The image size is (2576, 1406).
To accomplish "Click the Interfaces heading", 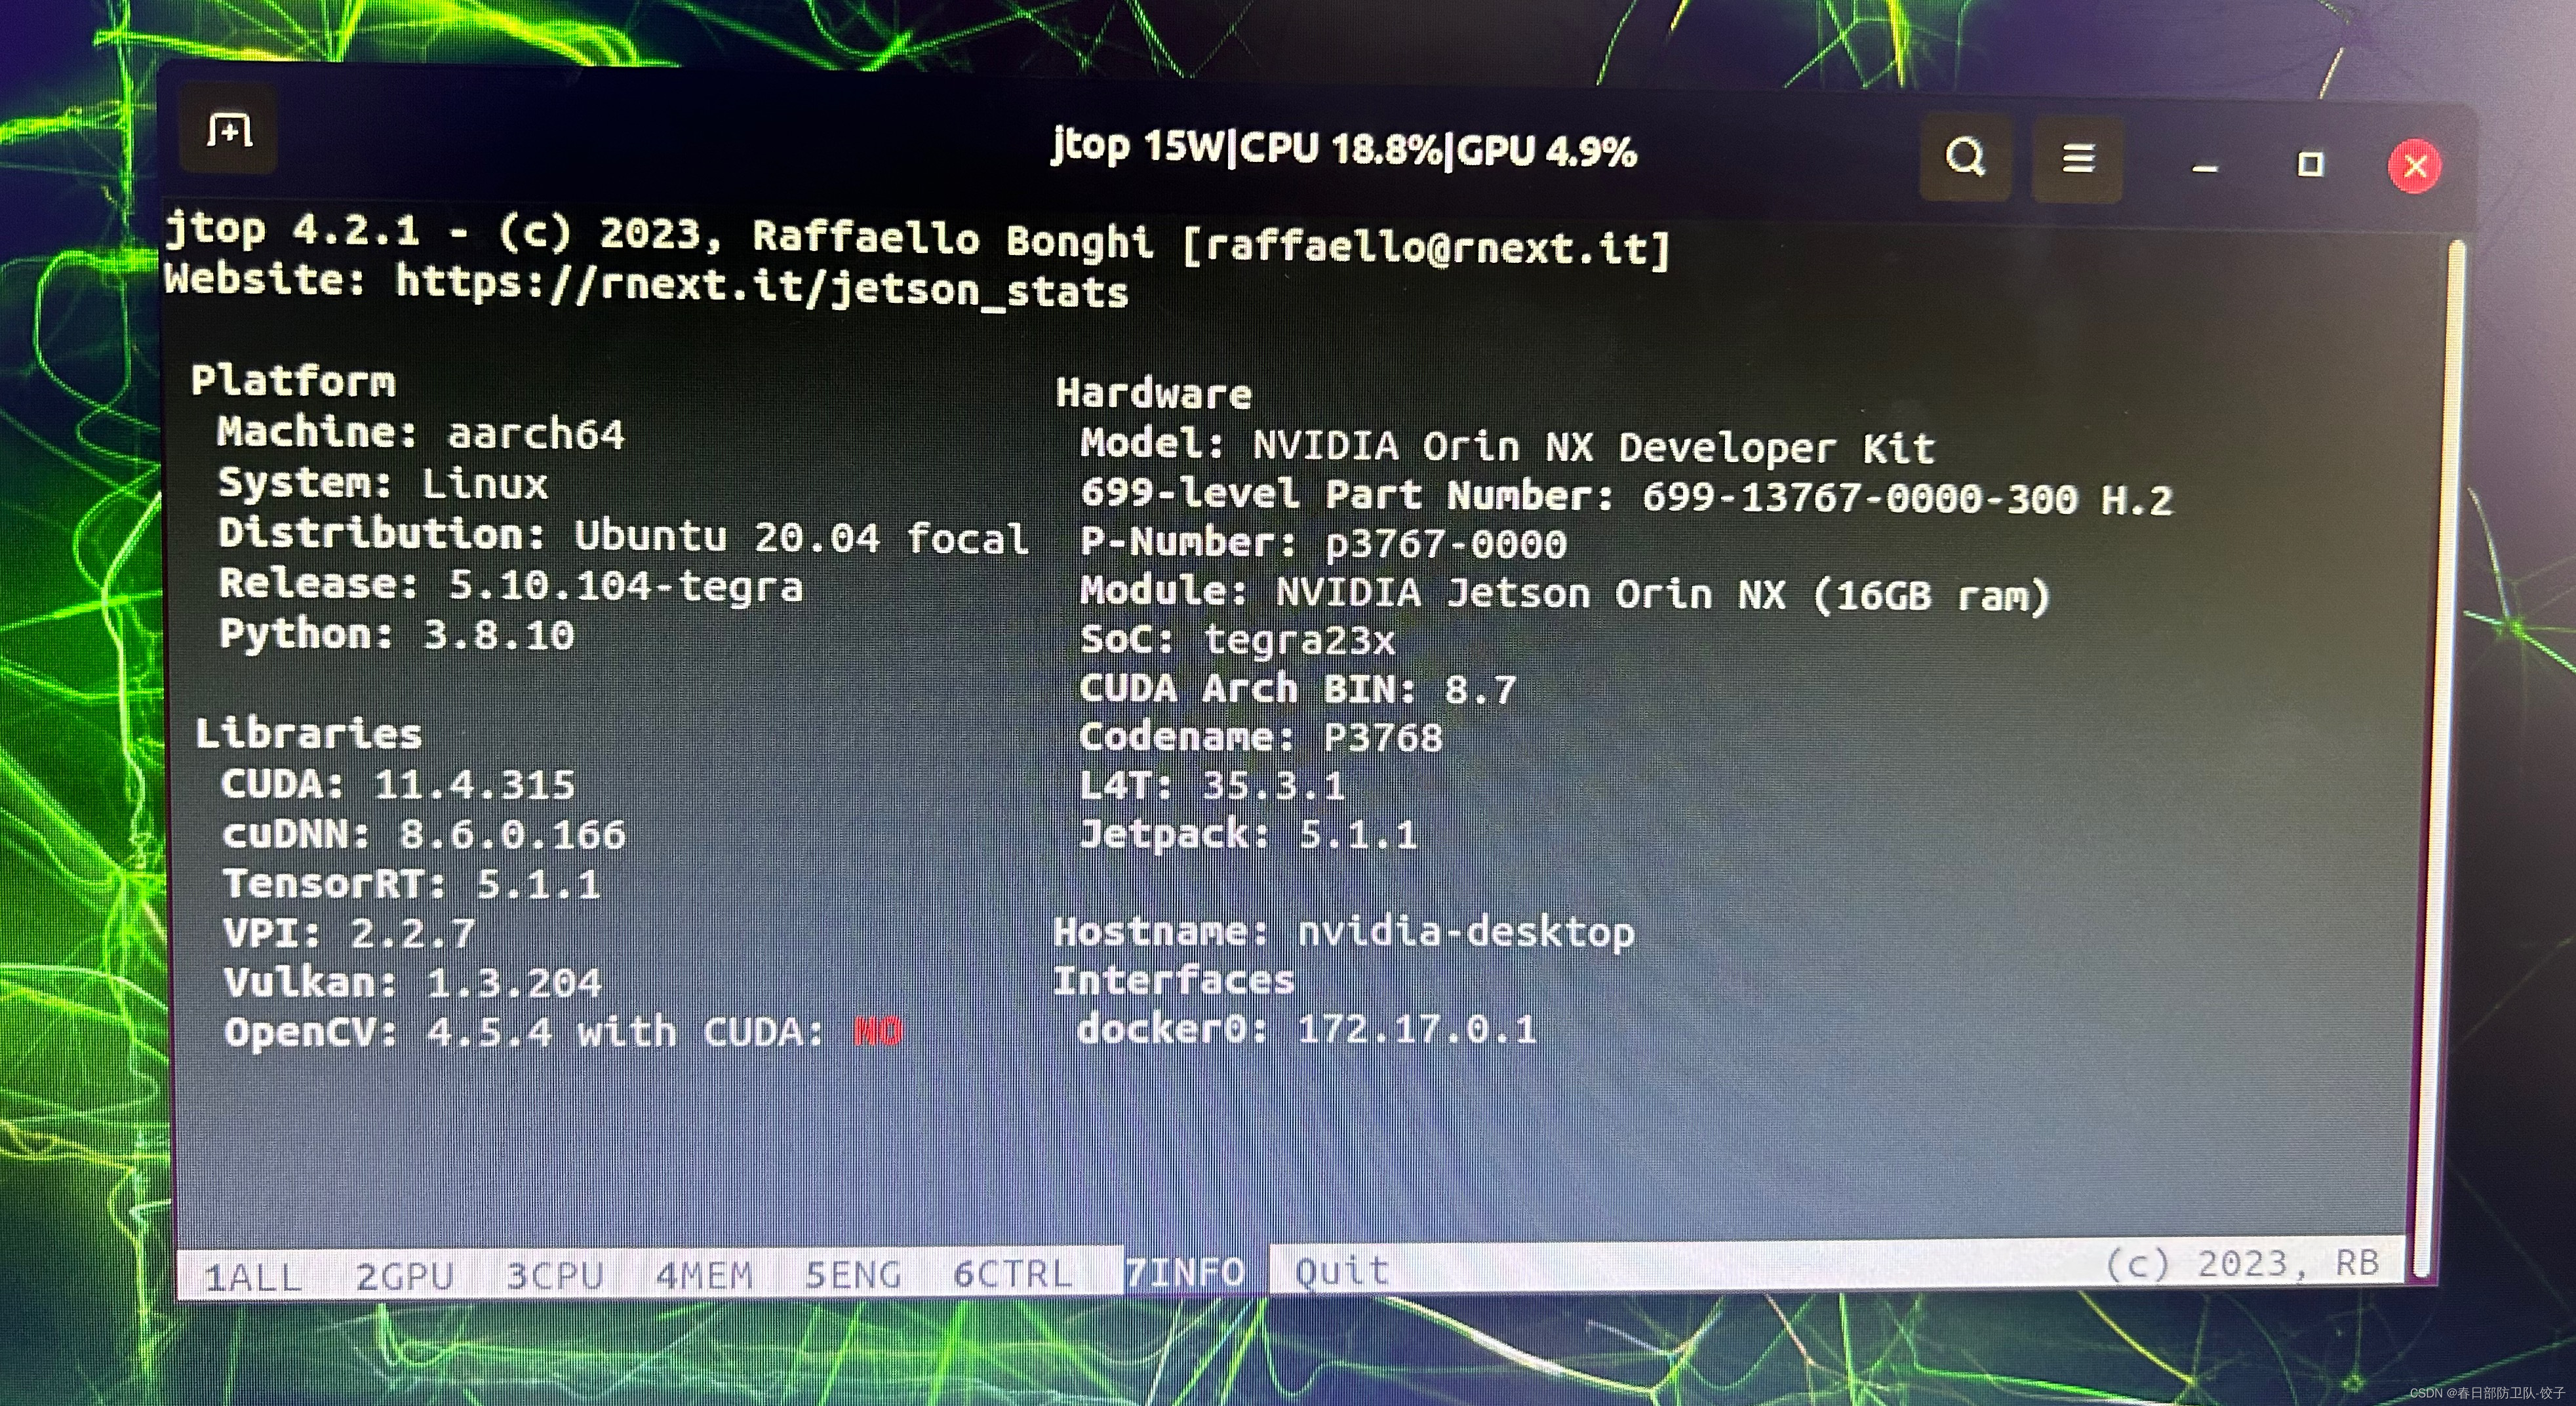I will tap(1174, 980).
